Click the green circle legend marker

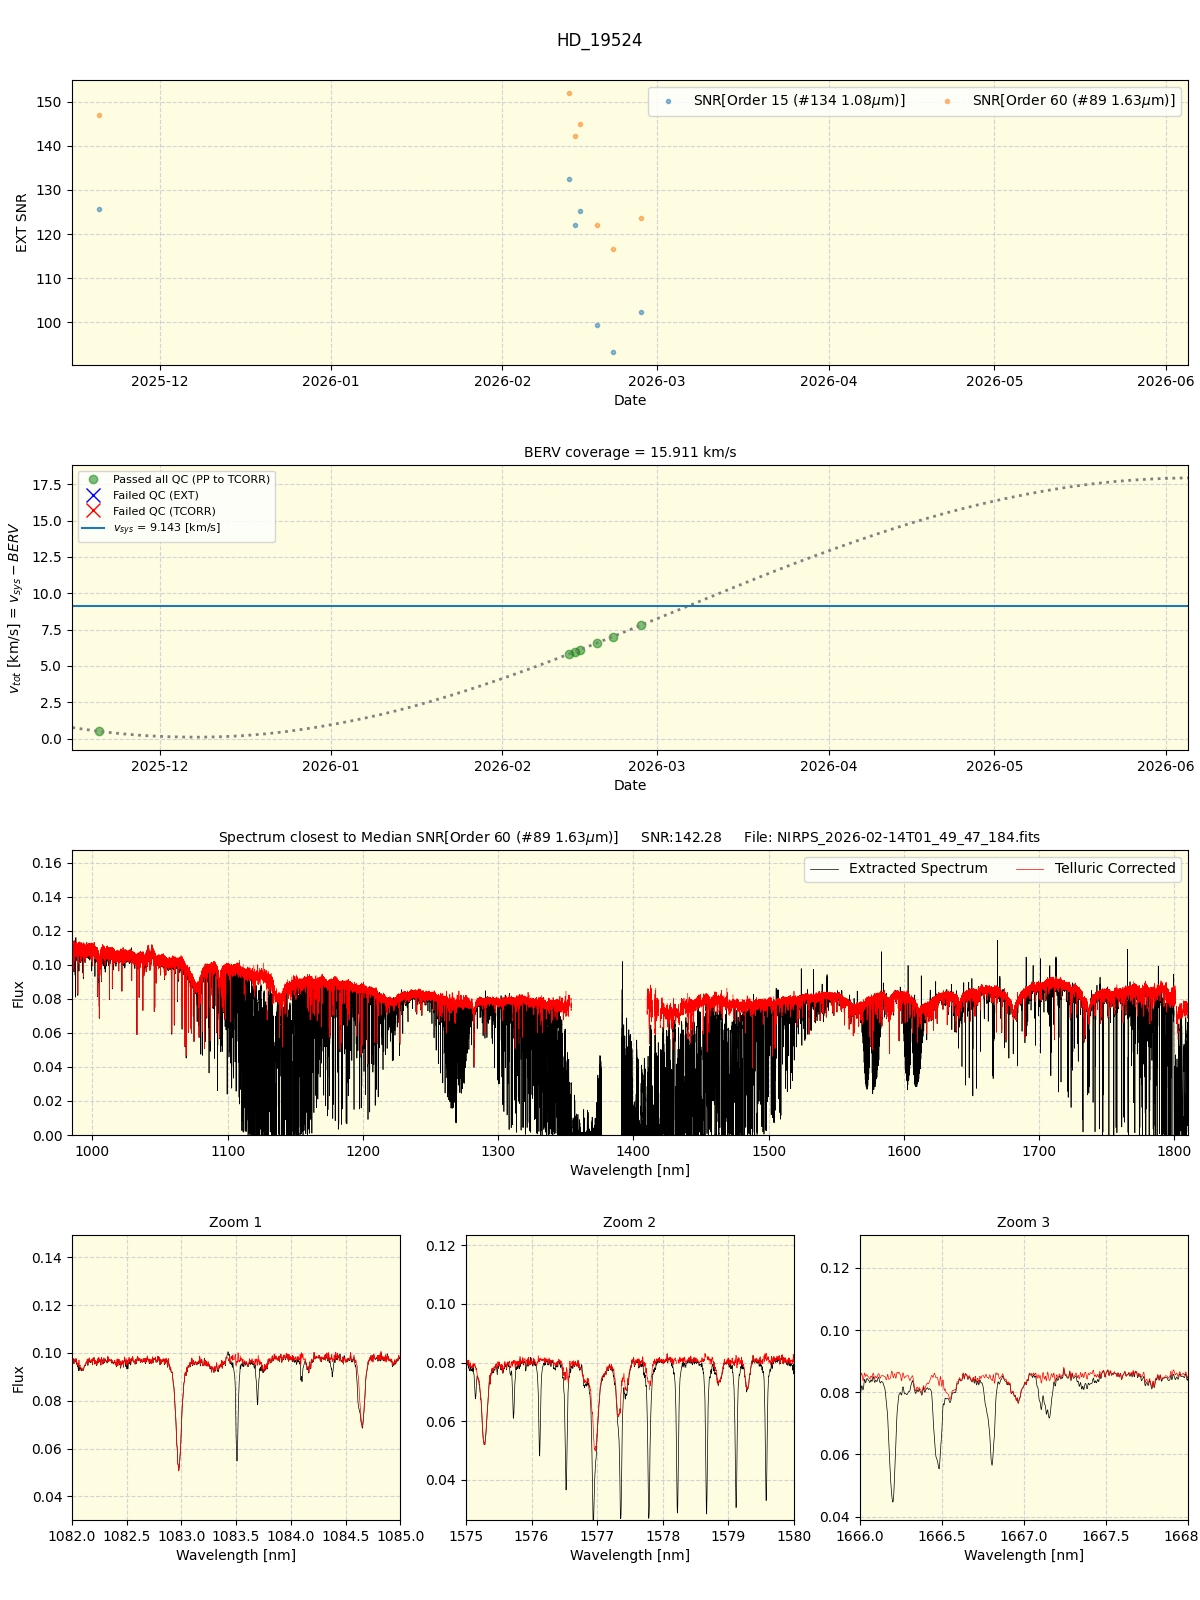[x=93, y=480]
